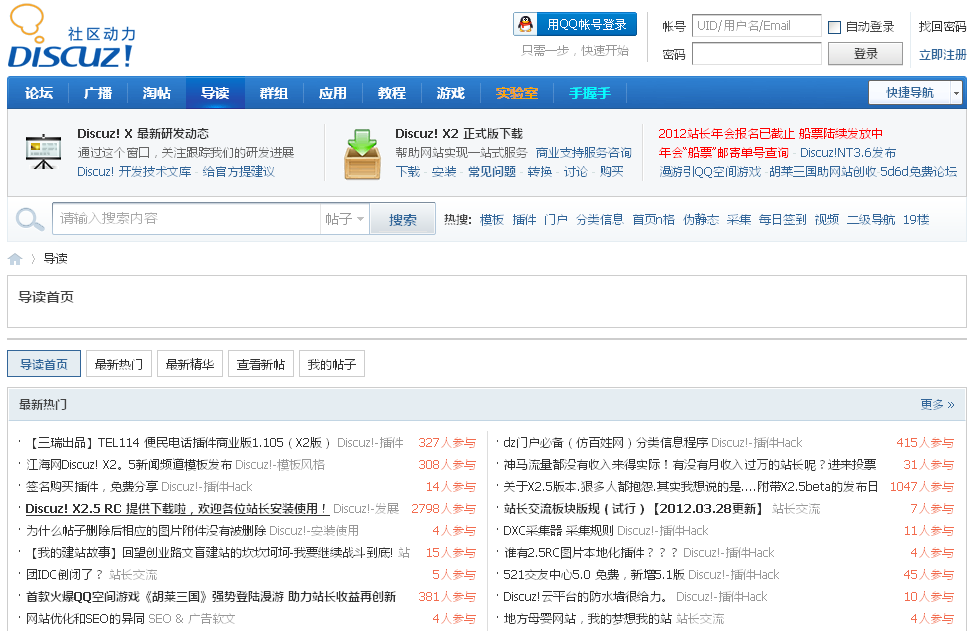Click hot search term 分类信息
The height and width of the screenshot is (631, 978).
click(x=599, y=219)
